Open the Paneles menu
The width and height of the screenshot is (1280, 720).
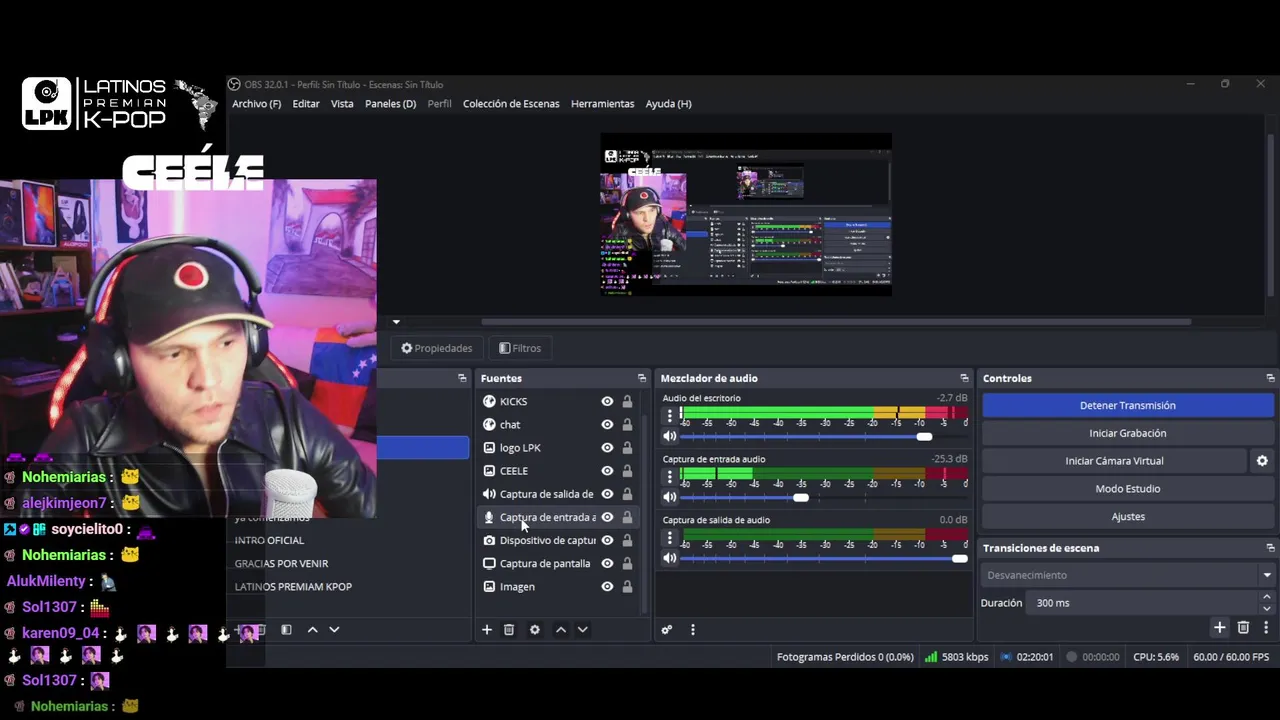(390, 104)
